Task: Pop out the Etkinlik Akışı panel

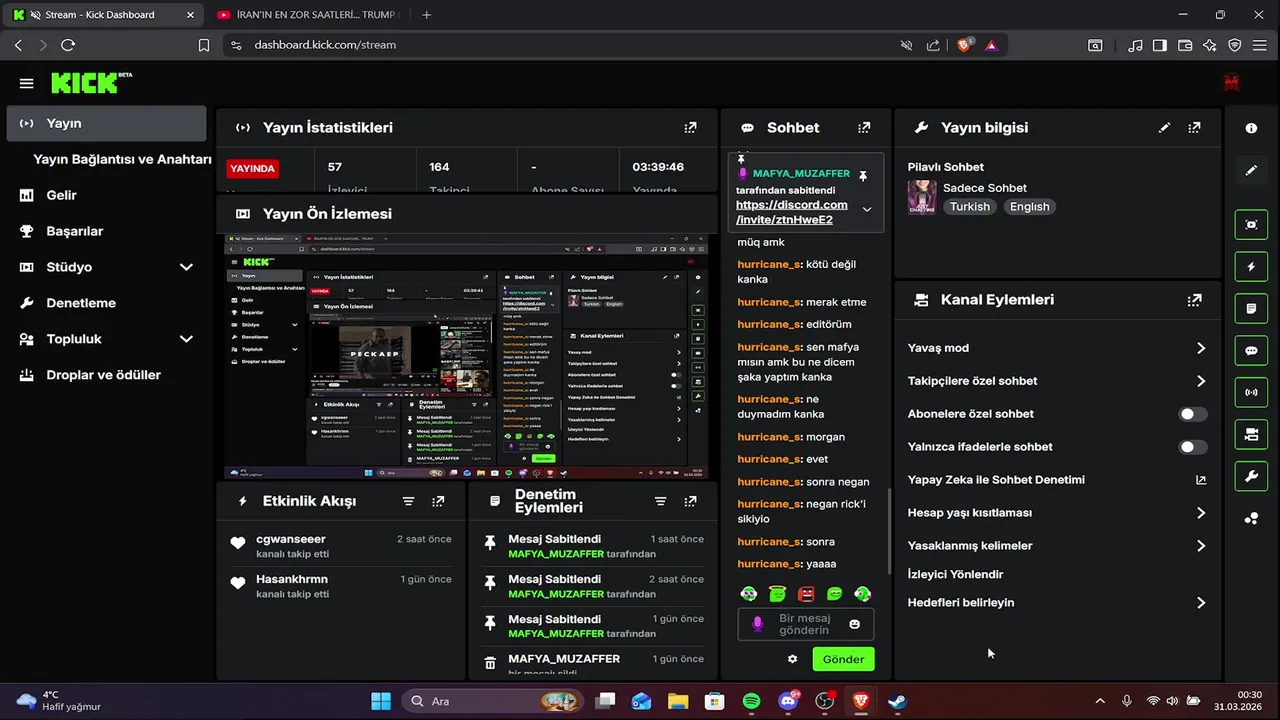Action: [x=438, y=501]
